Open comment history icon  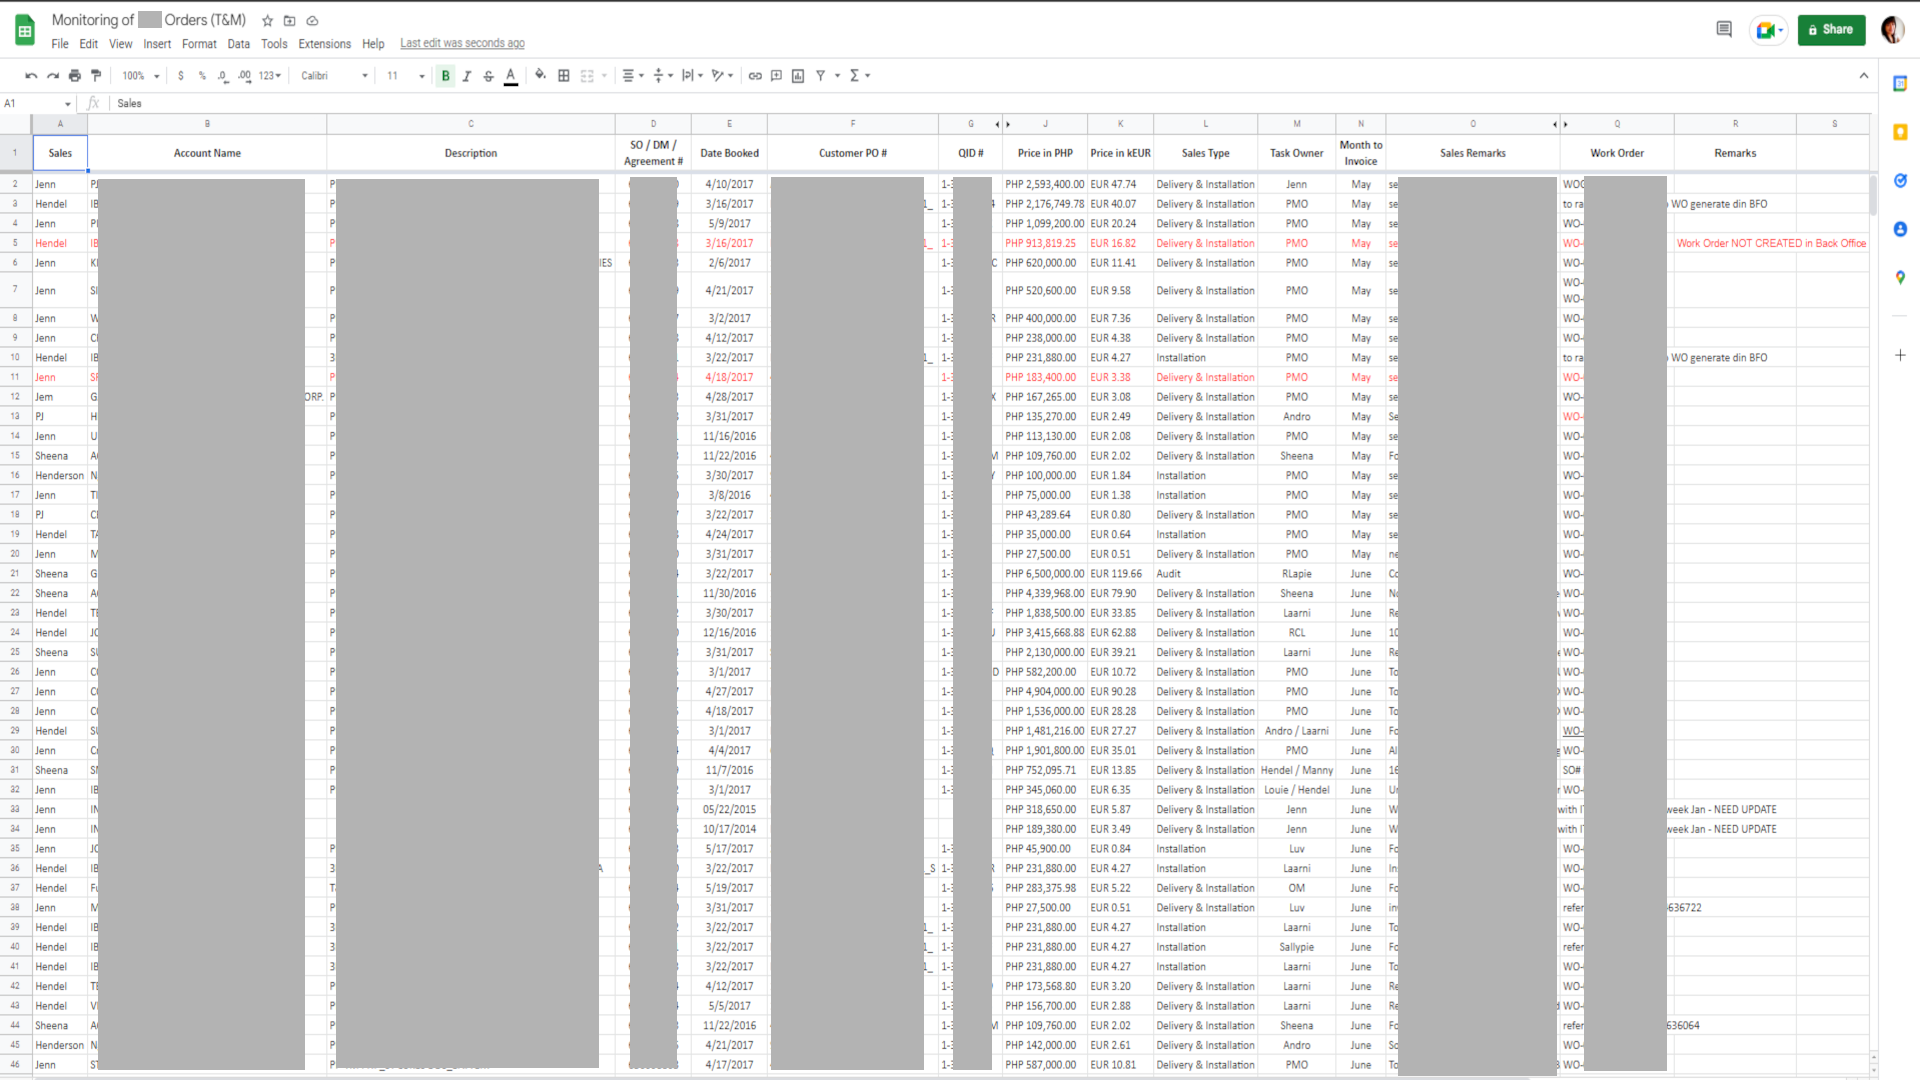pyautogui.click(x=1724, y=30)
